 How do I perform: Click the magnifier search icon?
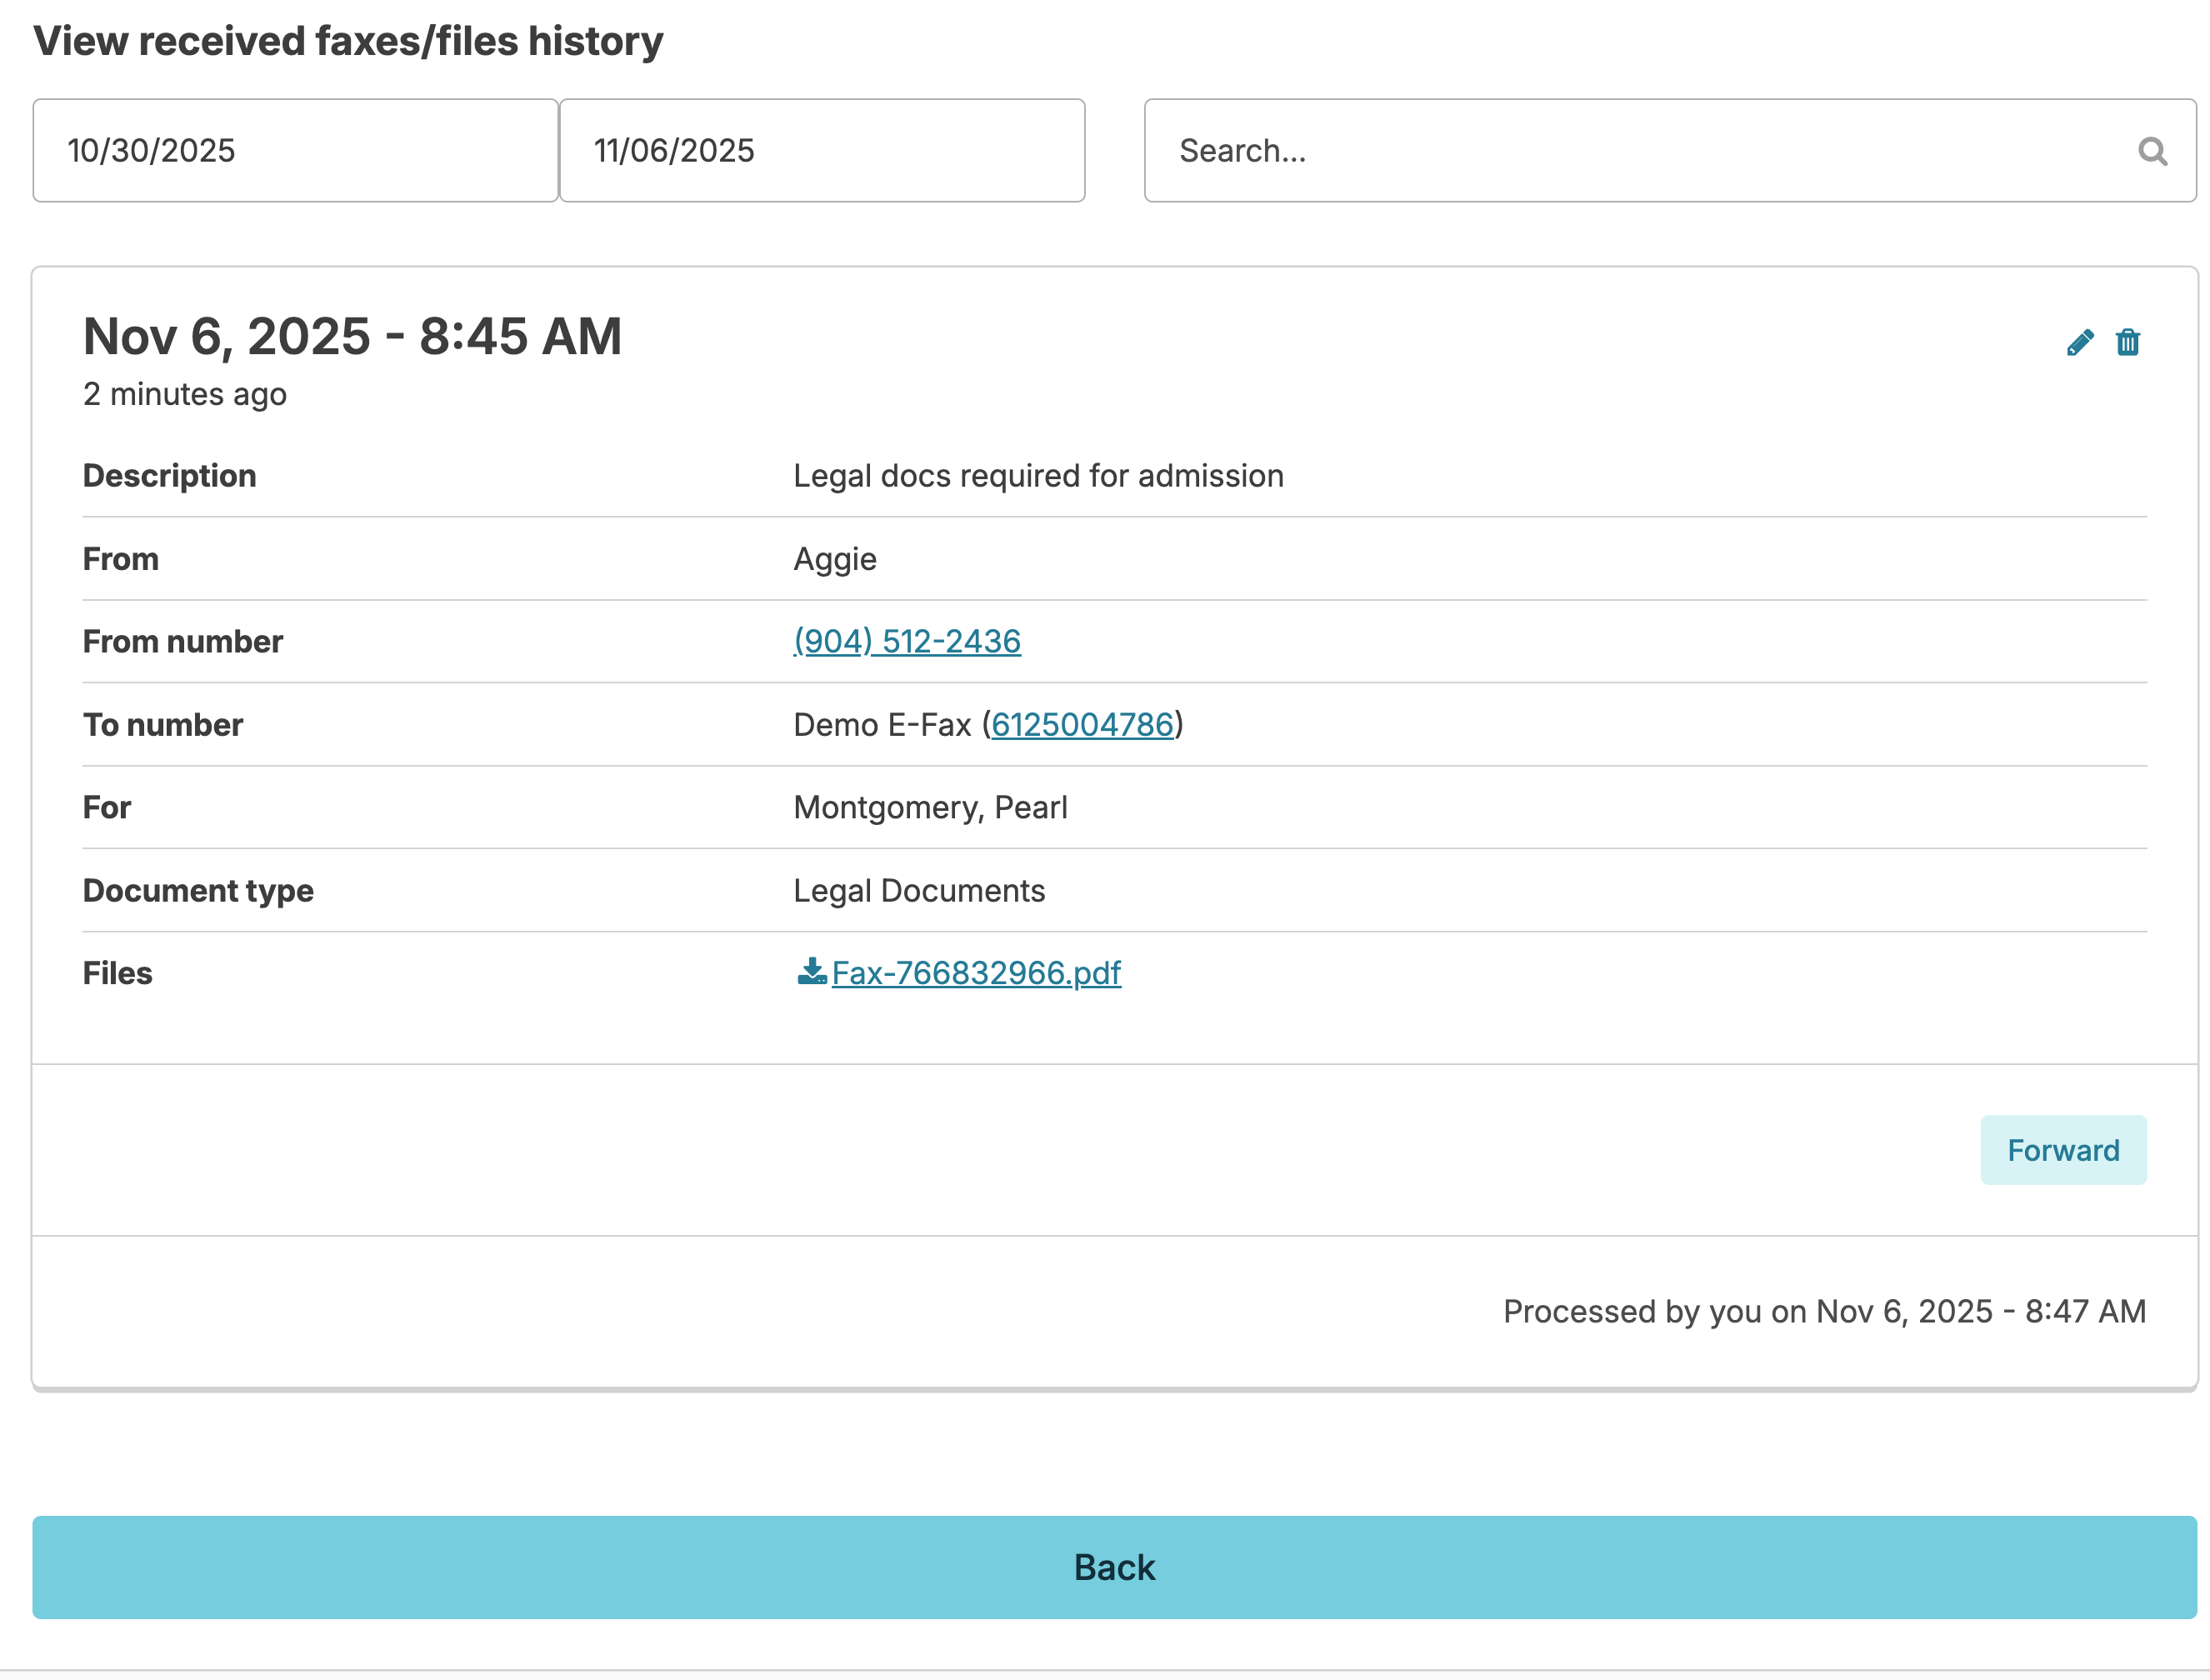coord(2151,151)
